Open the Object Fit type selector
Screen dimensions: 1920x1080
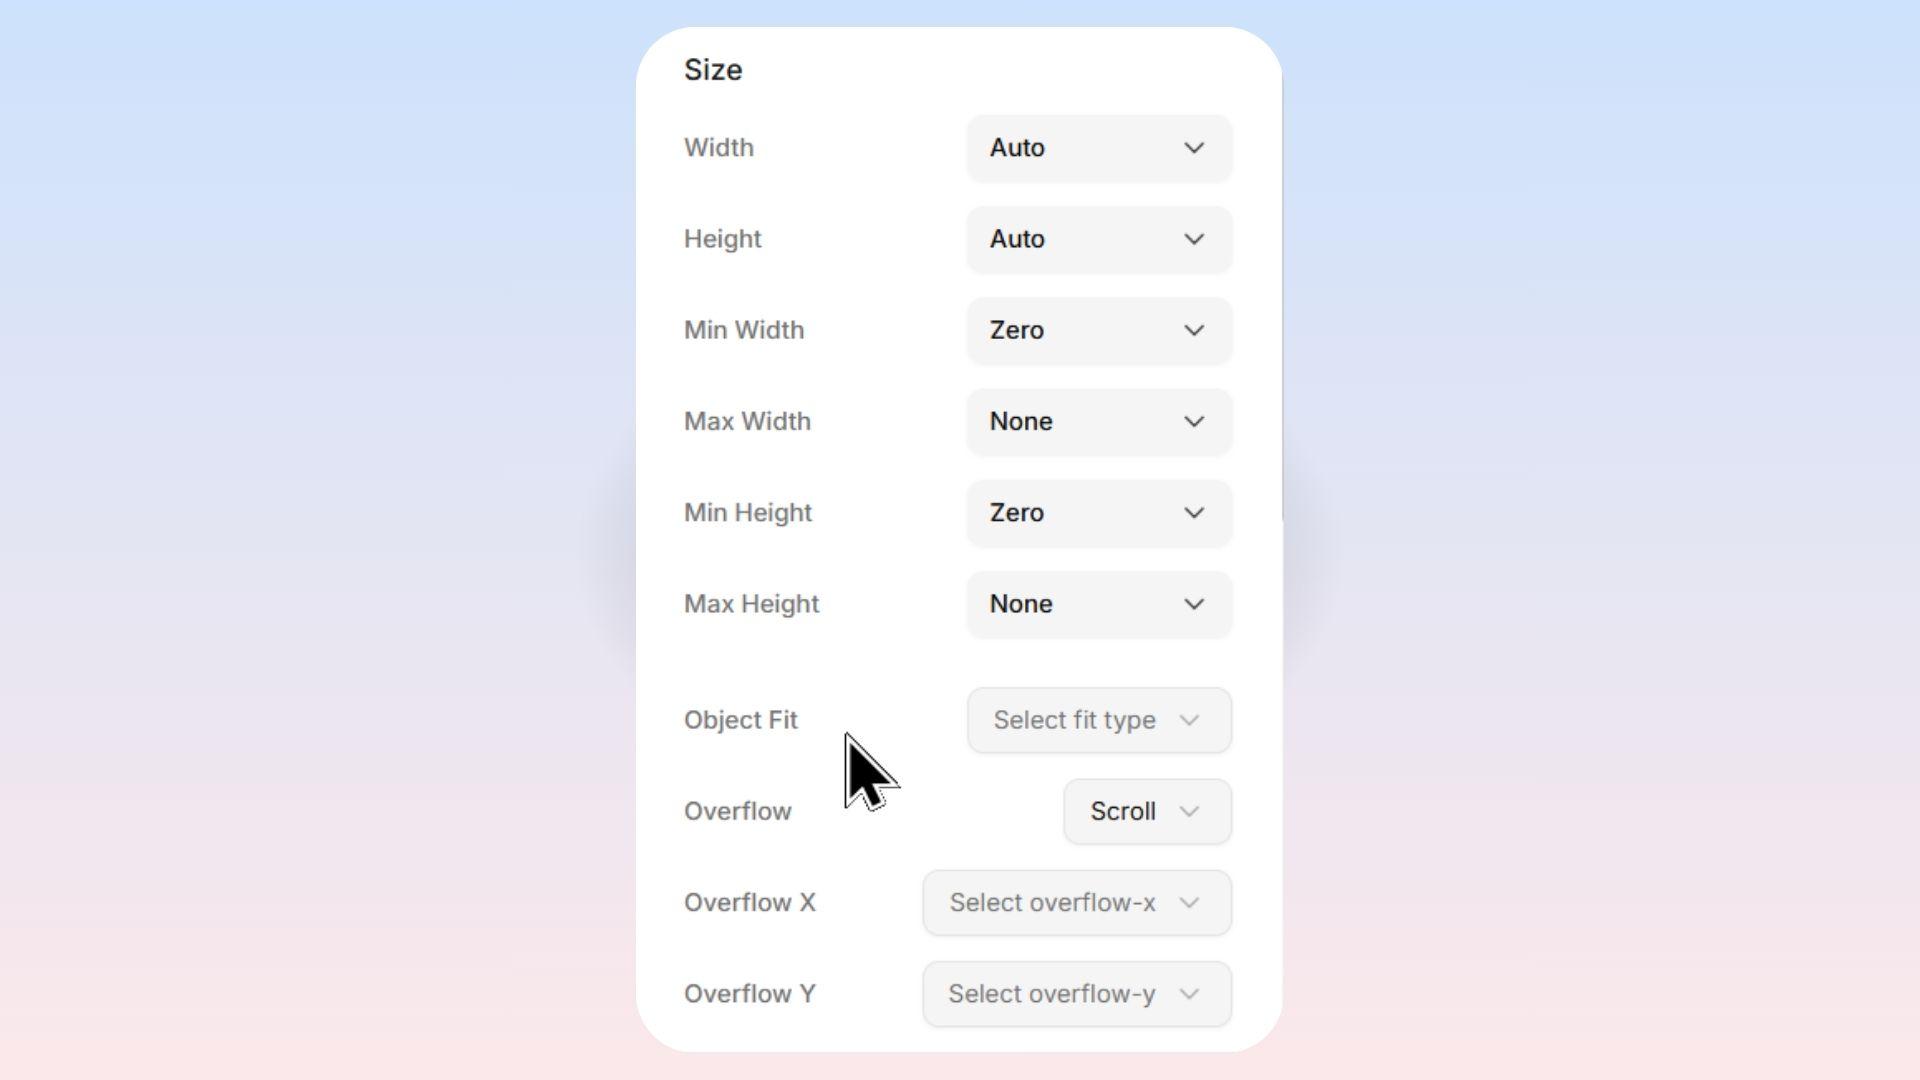tap(1098, 720)
